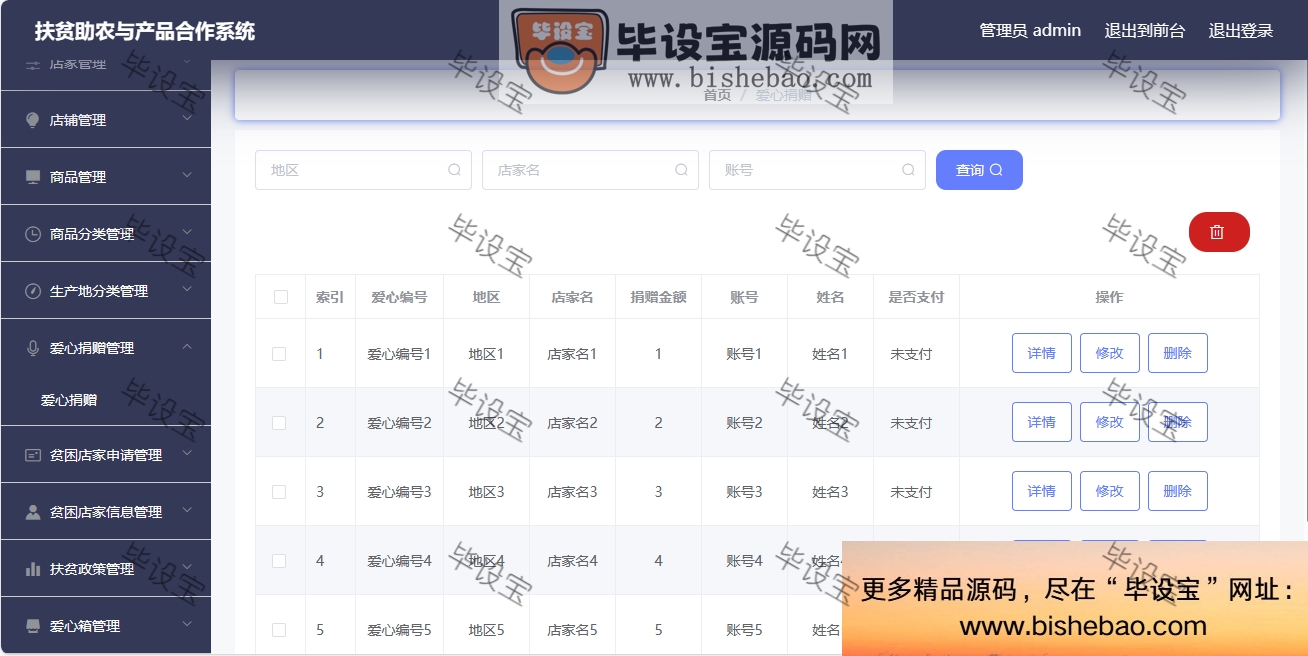This screenshot has height=656, width=1308.
Task: Click the lightbulb icon beside 店铺管理
Action: point(33,120)
